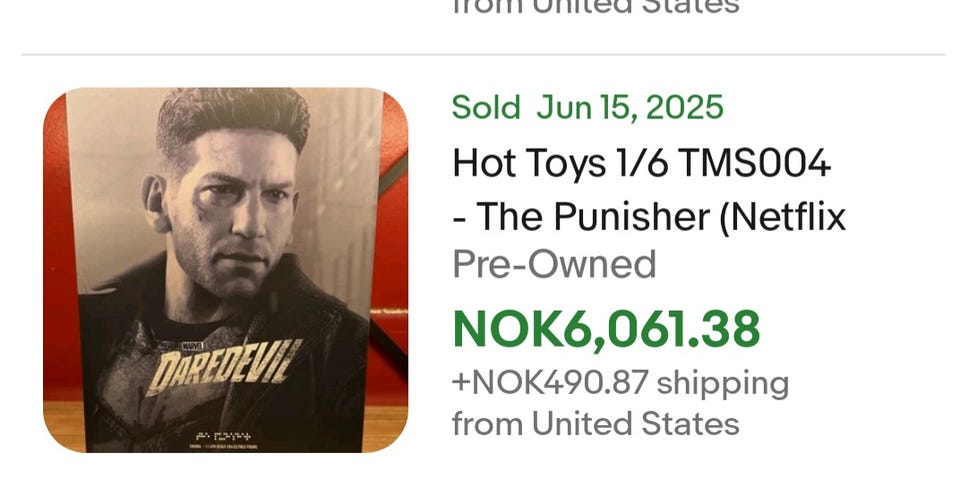Open the Punisher listing thumbnail image
960x496 pixels.
coord(225,270)
